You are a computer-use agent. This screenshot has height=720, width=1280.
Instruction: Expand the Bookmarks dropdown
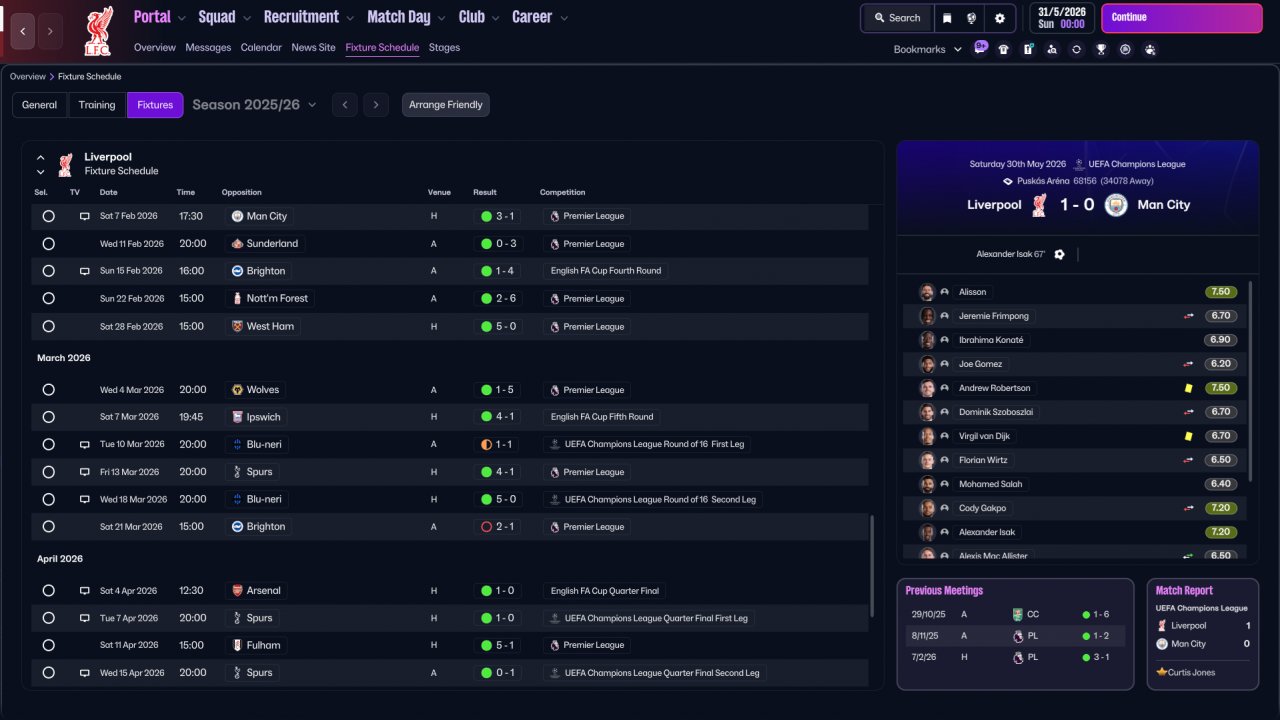tap(927, 49)
